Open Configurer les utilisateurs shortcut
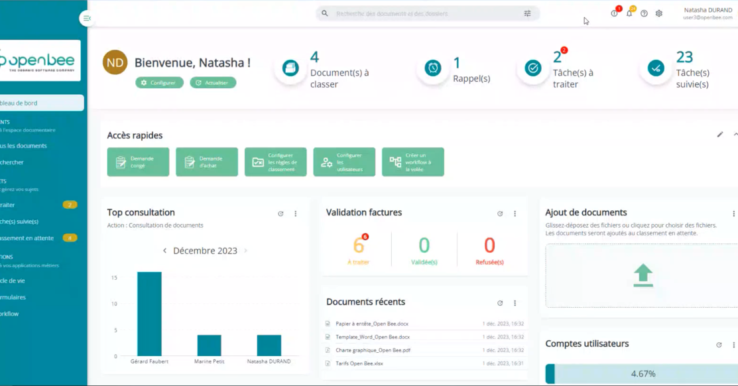This screenshot has height=386, width=738. 344,162
